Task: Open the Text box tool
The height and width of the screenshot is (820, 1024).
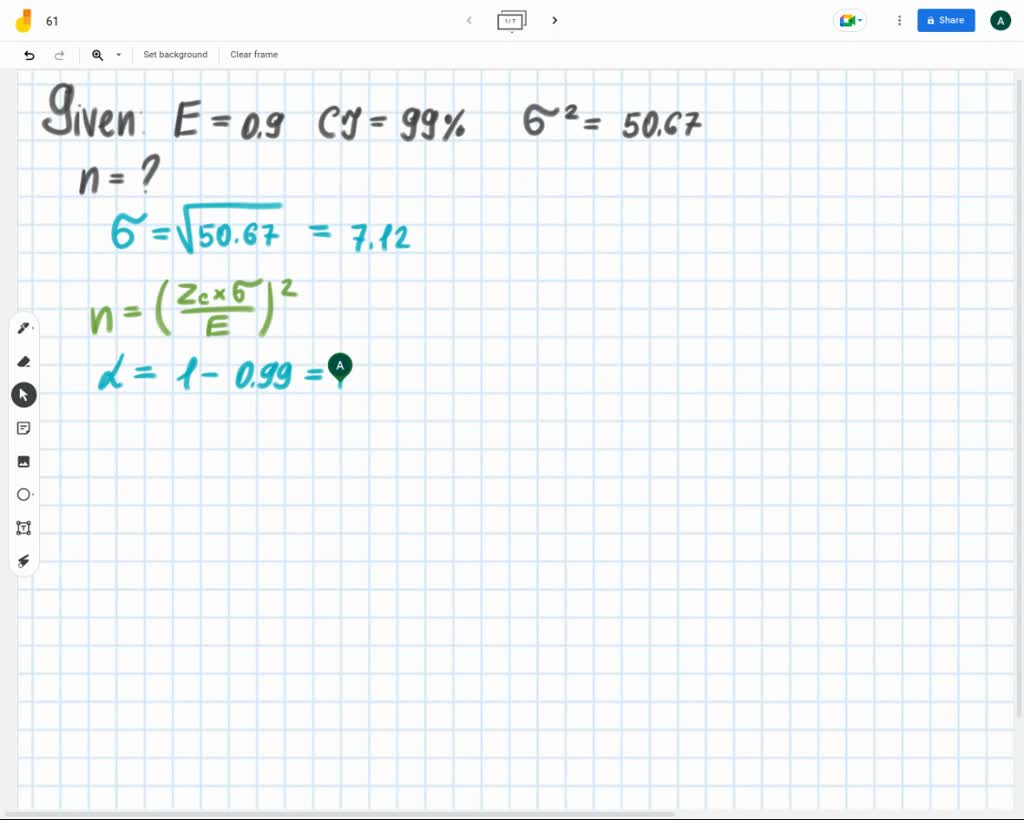Action: click(x=23, y=527)
